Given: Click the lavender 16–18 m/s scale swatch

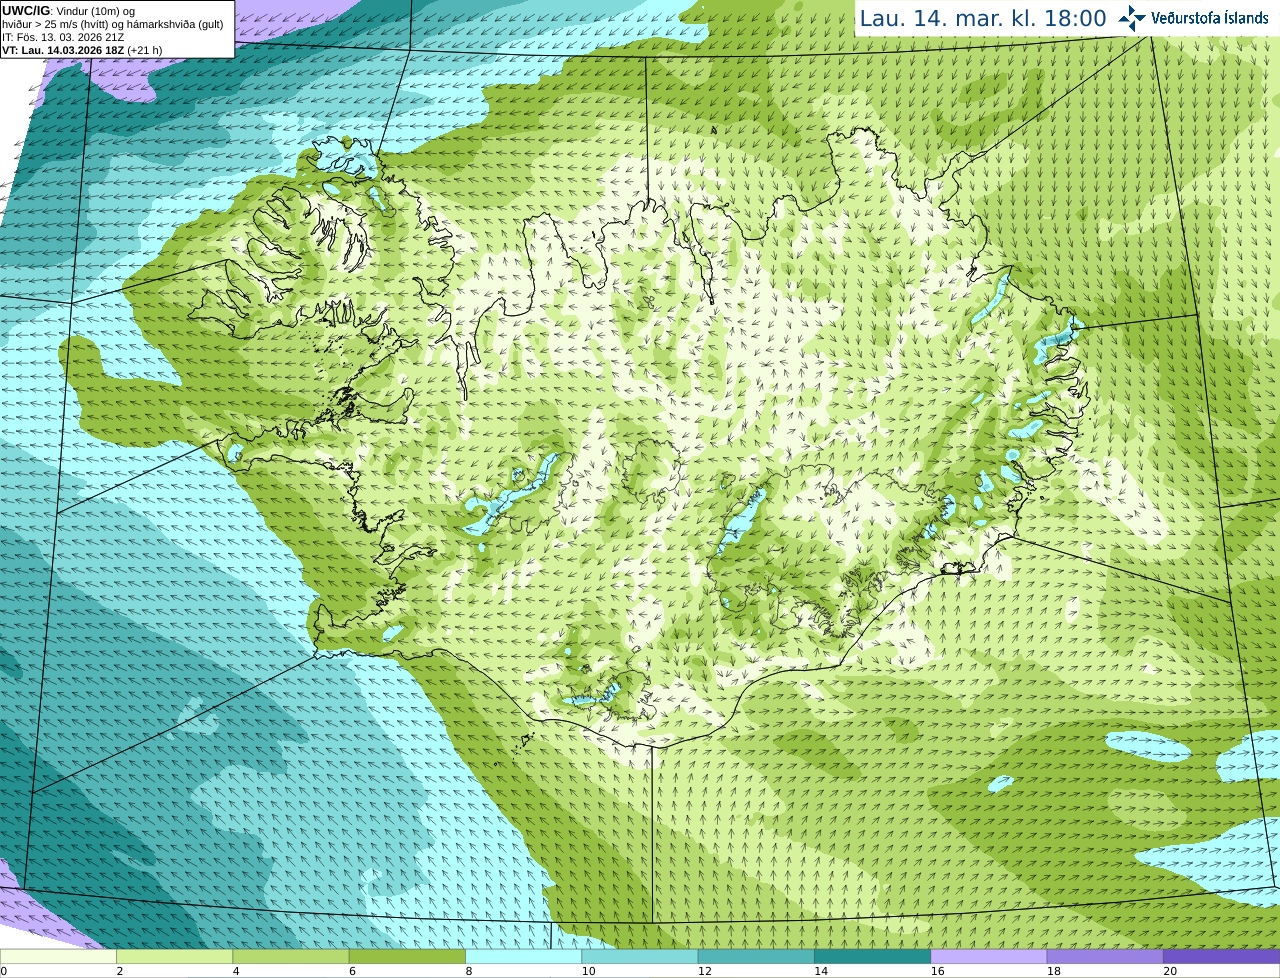Looking at the screenshot, I should (x=989, y=956).
